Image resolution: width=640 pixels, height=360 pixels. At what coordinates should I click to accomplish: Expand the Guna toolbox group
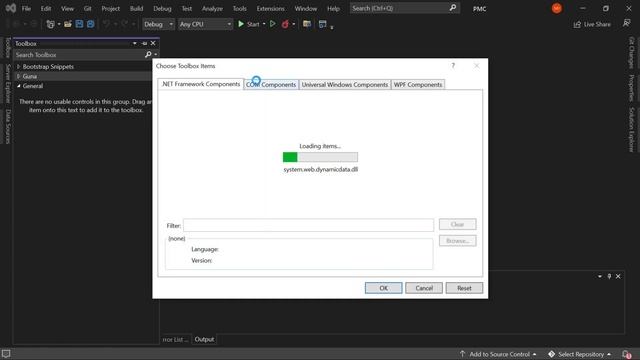[x=18, y=76]
